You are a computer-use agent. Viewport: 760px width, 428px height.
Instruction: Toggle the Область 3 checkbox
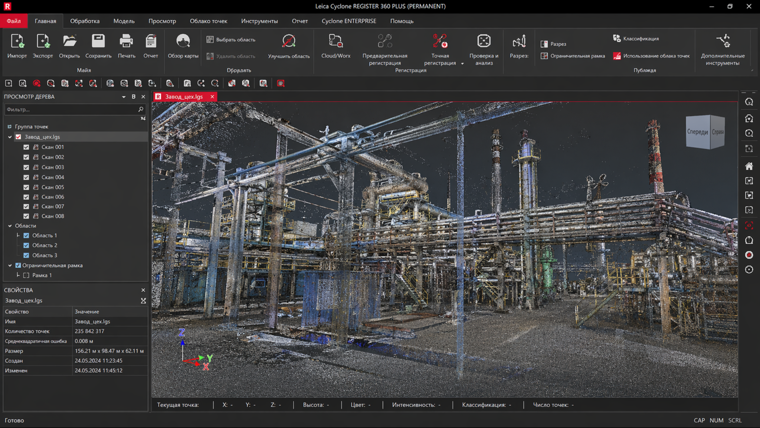click(26, 255)
